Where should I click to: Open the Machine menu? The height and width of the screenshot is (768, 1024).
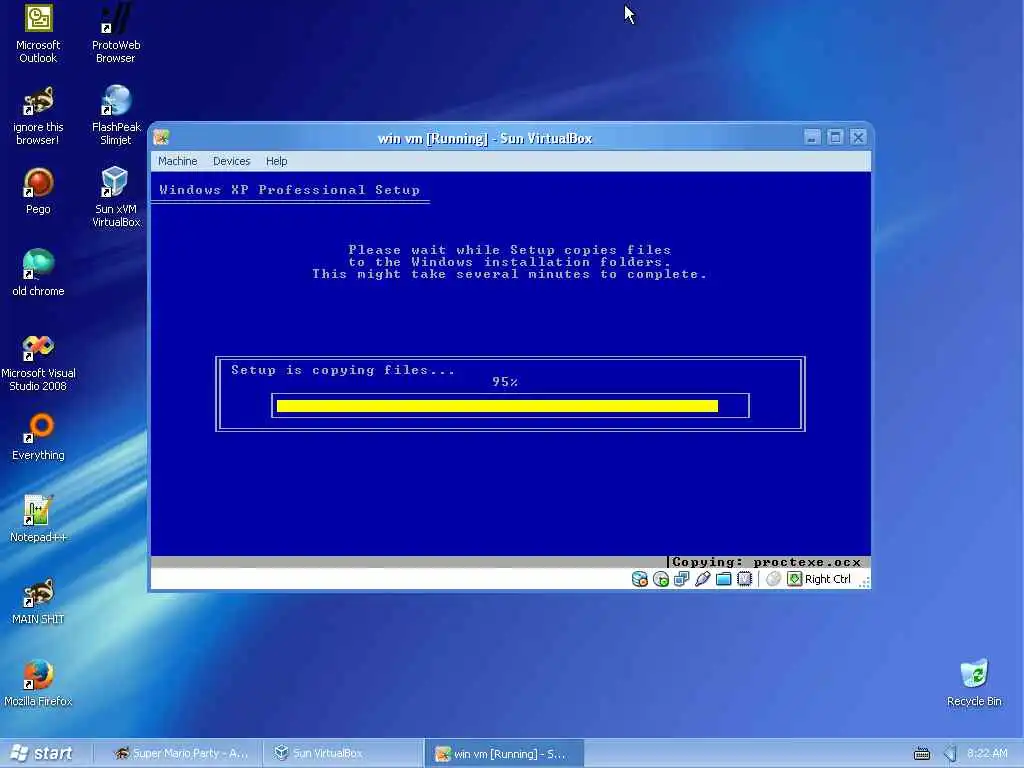(x=178, y=161)
